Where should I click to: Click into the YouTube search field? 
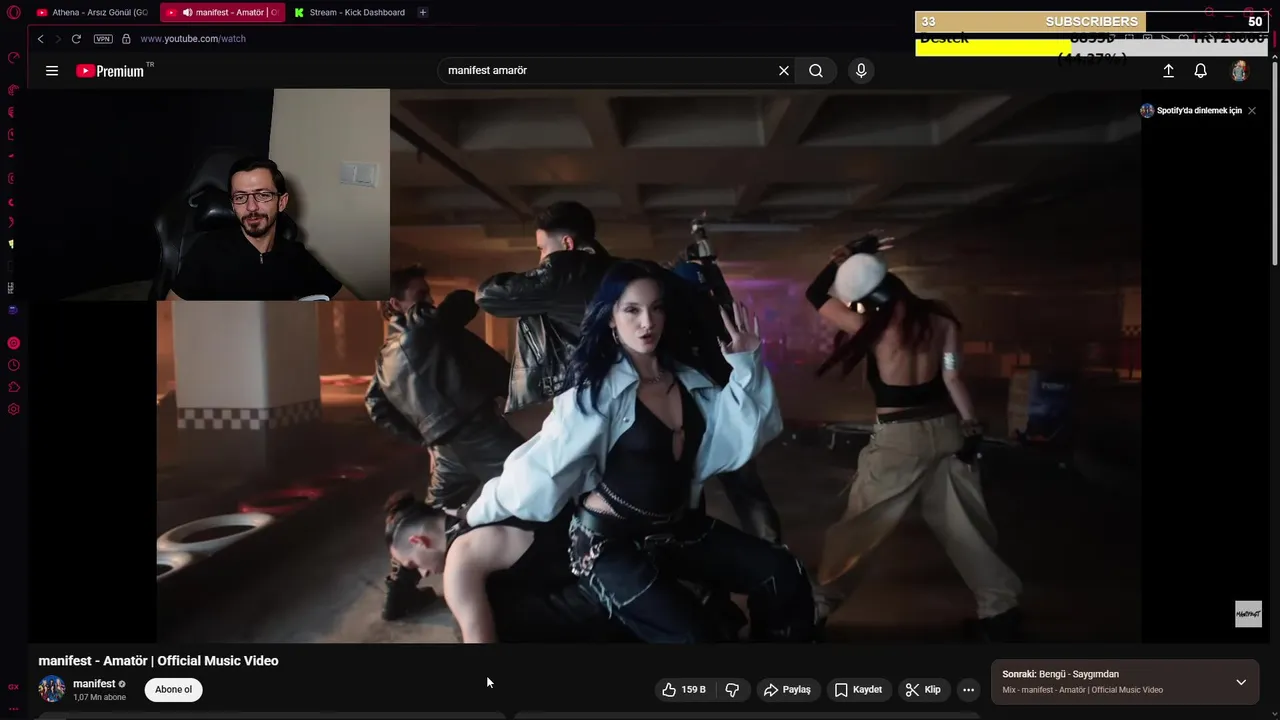tap(608, 71)
